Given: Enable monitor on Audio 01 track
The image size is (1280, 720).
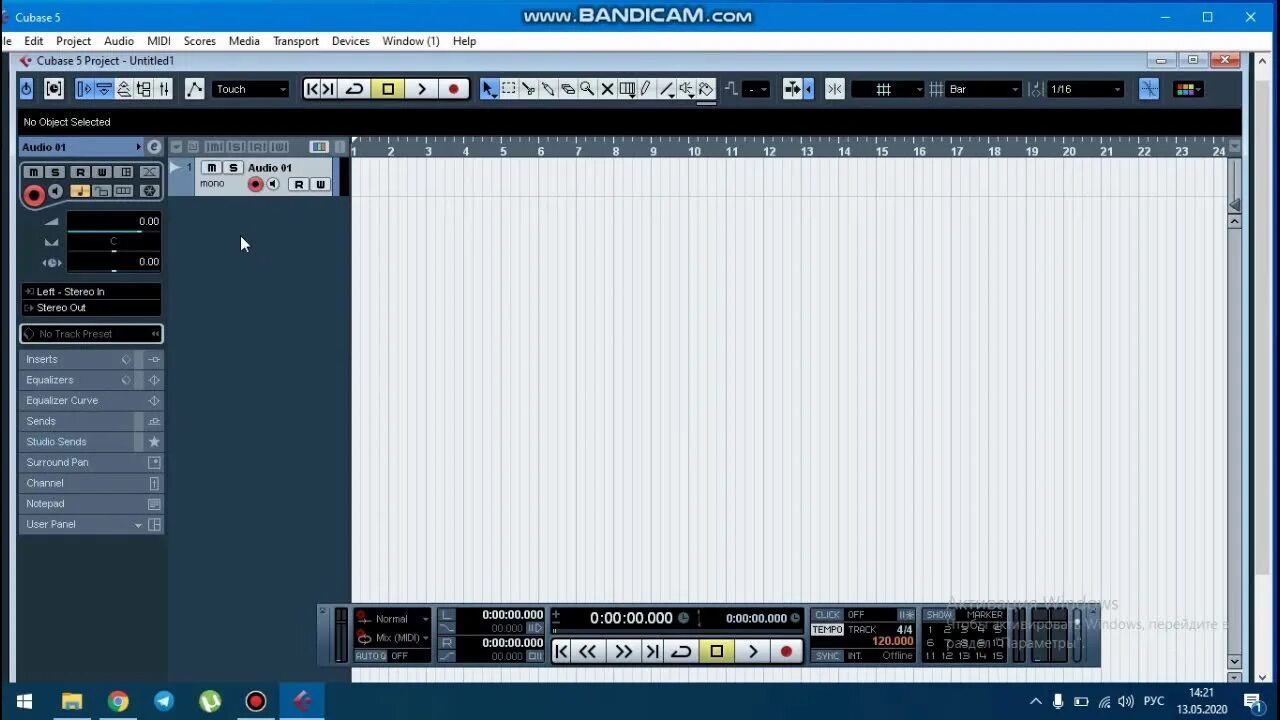Looking at the screenshot, I should [272, 184].
